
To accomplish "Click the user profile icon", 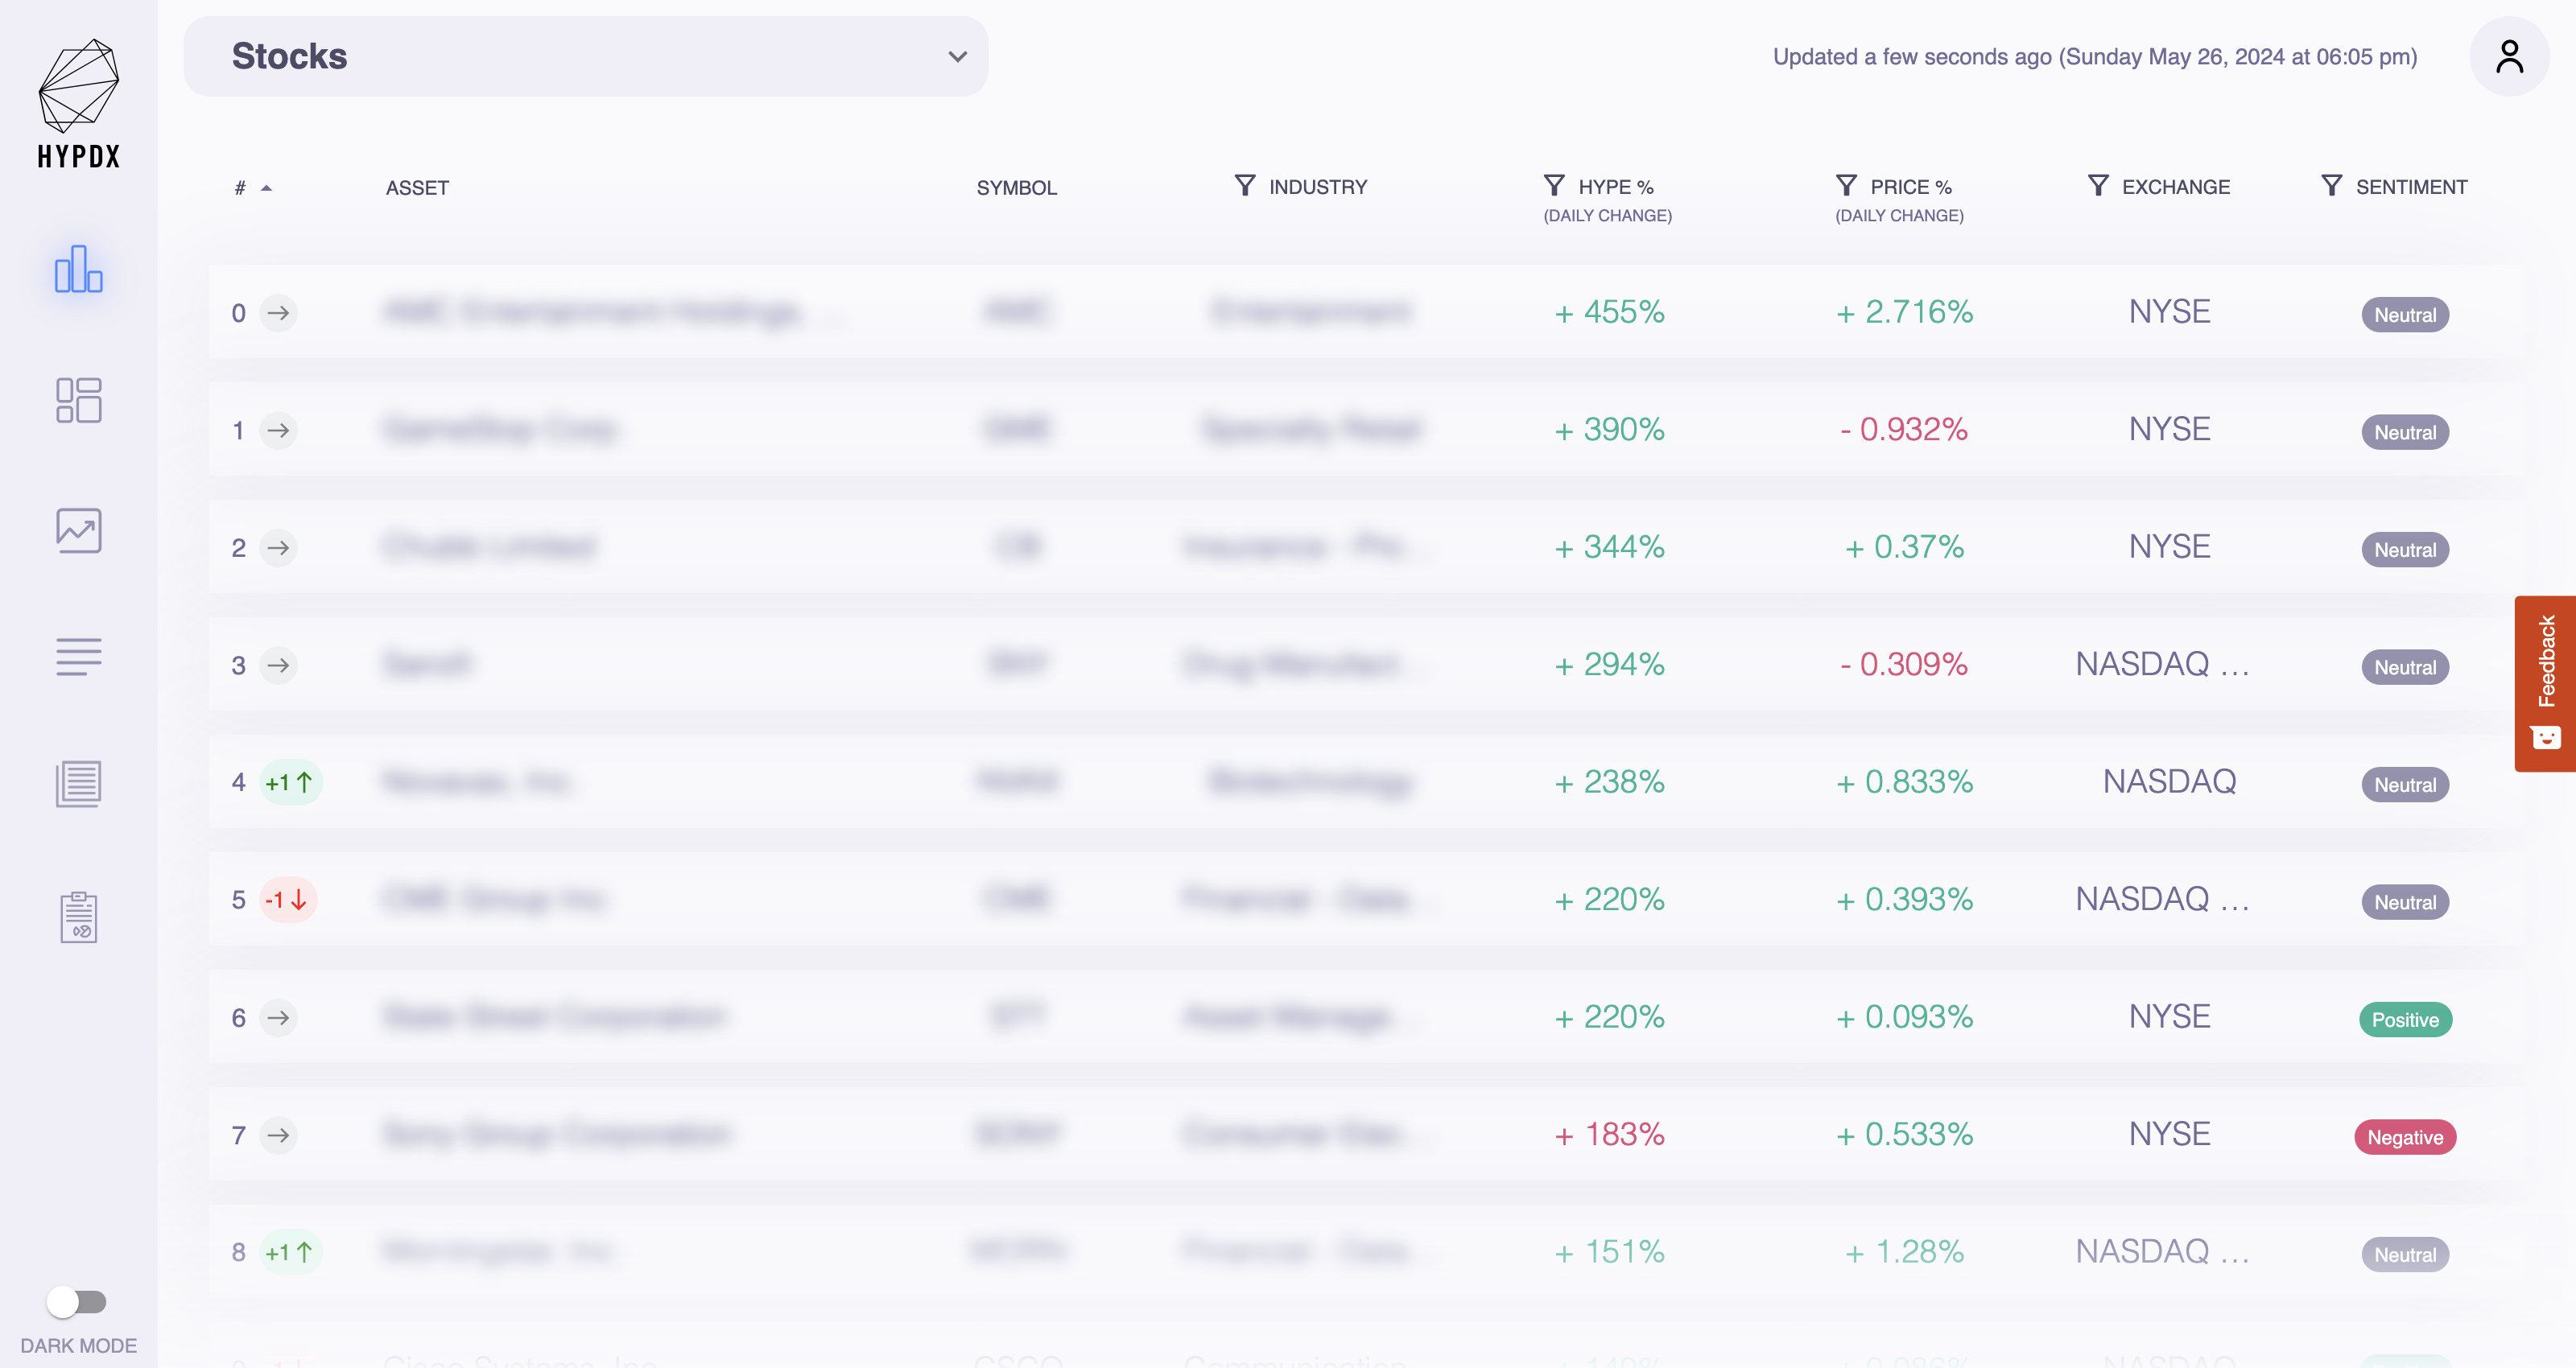I will coord(2509,56).
